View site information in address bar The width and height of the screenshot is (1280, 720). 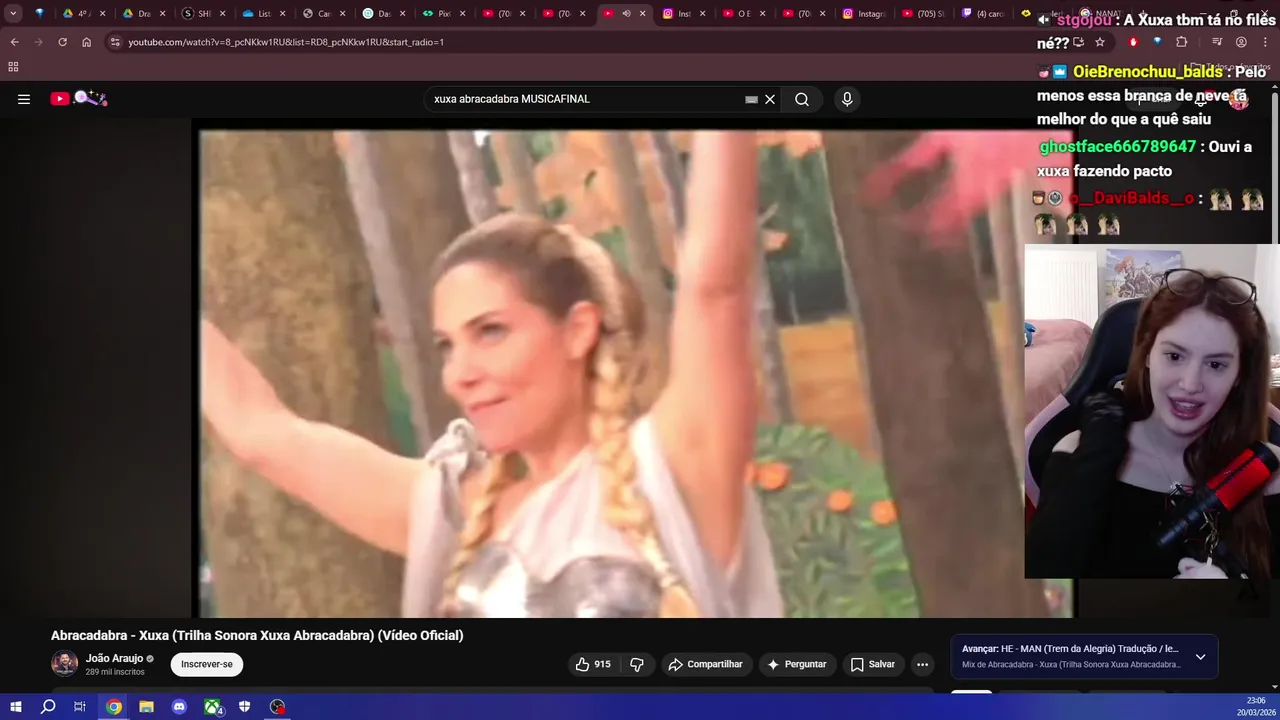(x=115, y=42)
